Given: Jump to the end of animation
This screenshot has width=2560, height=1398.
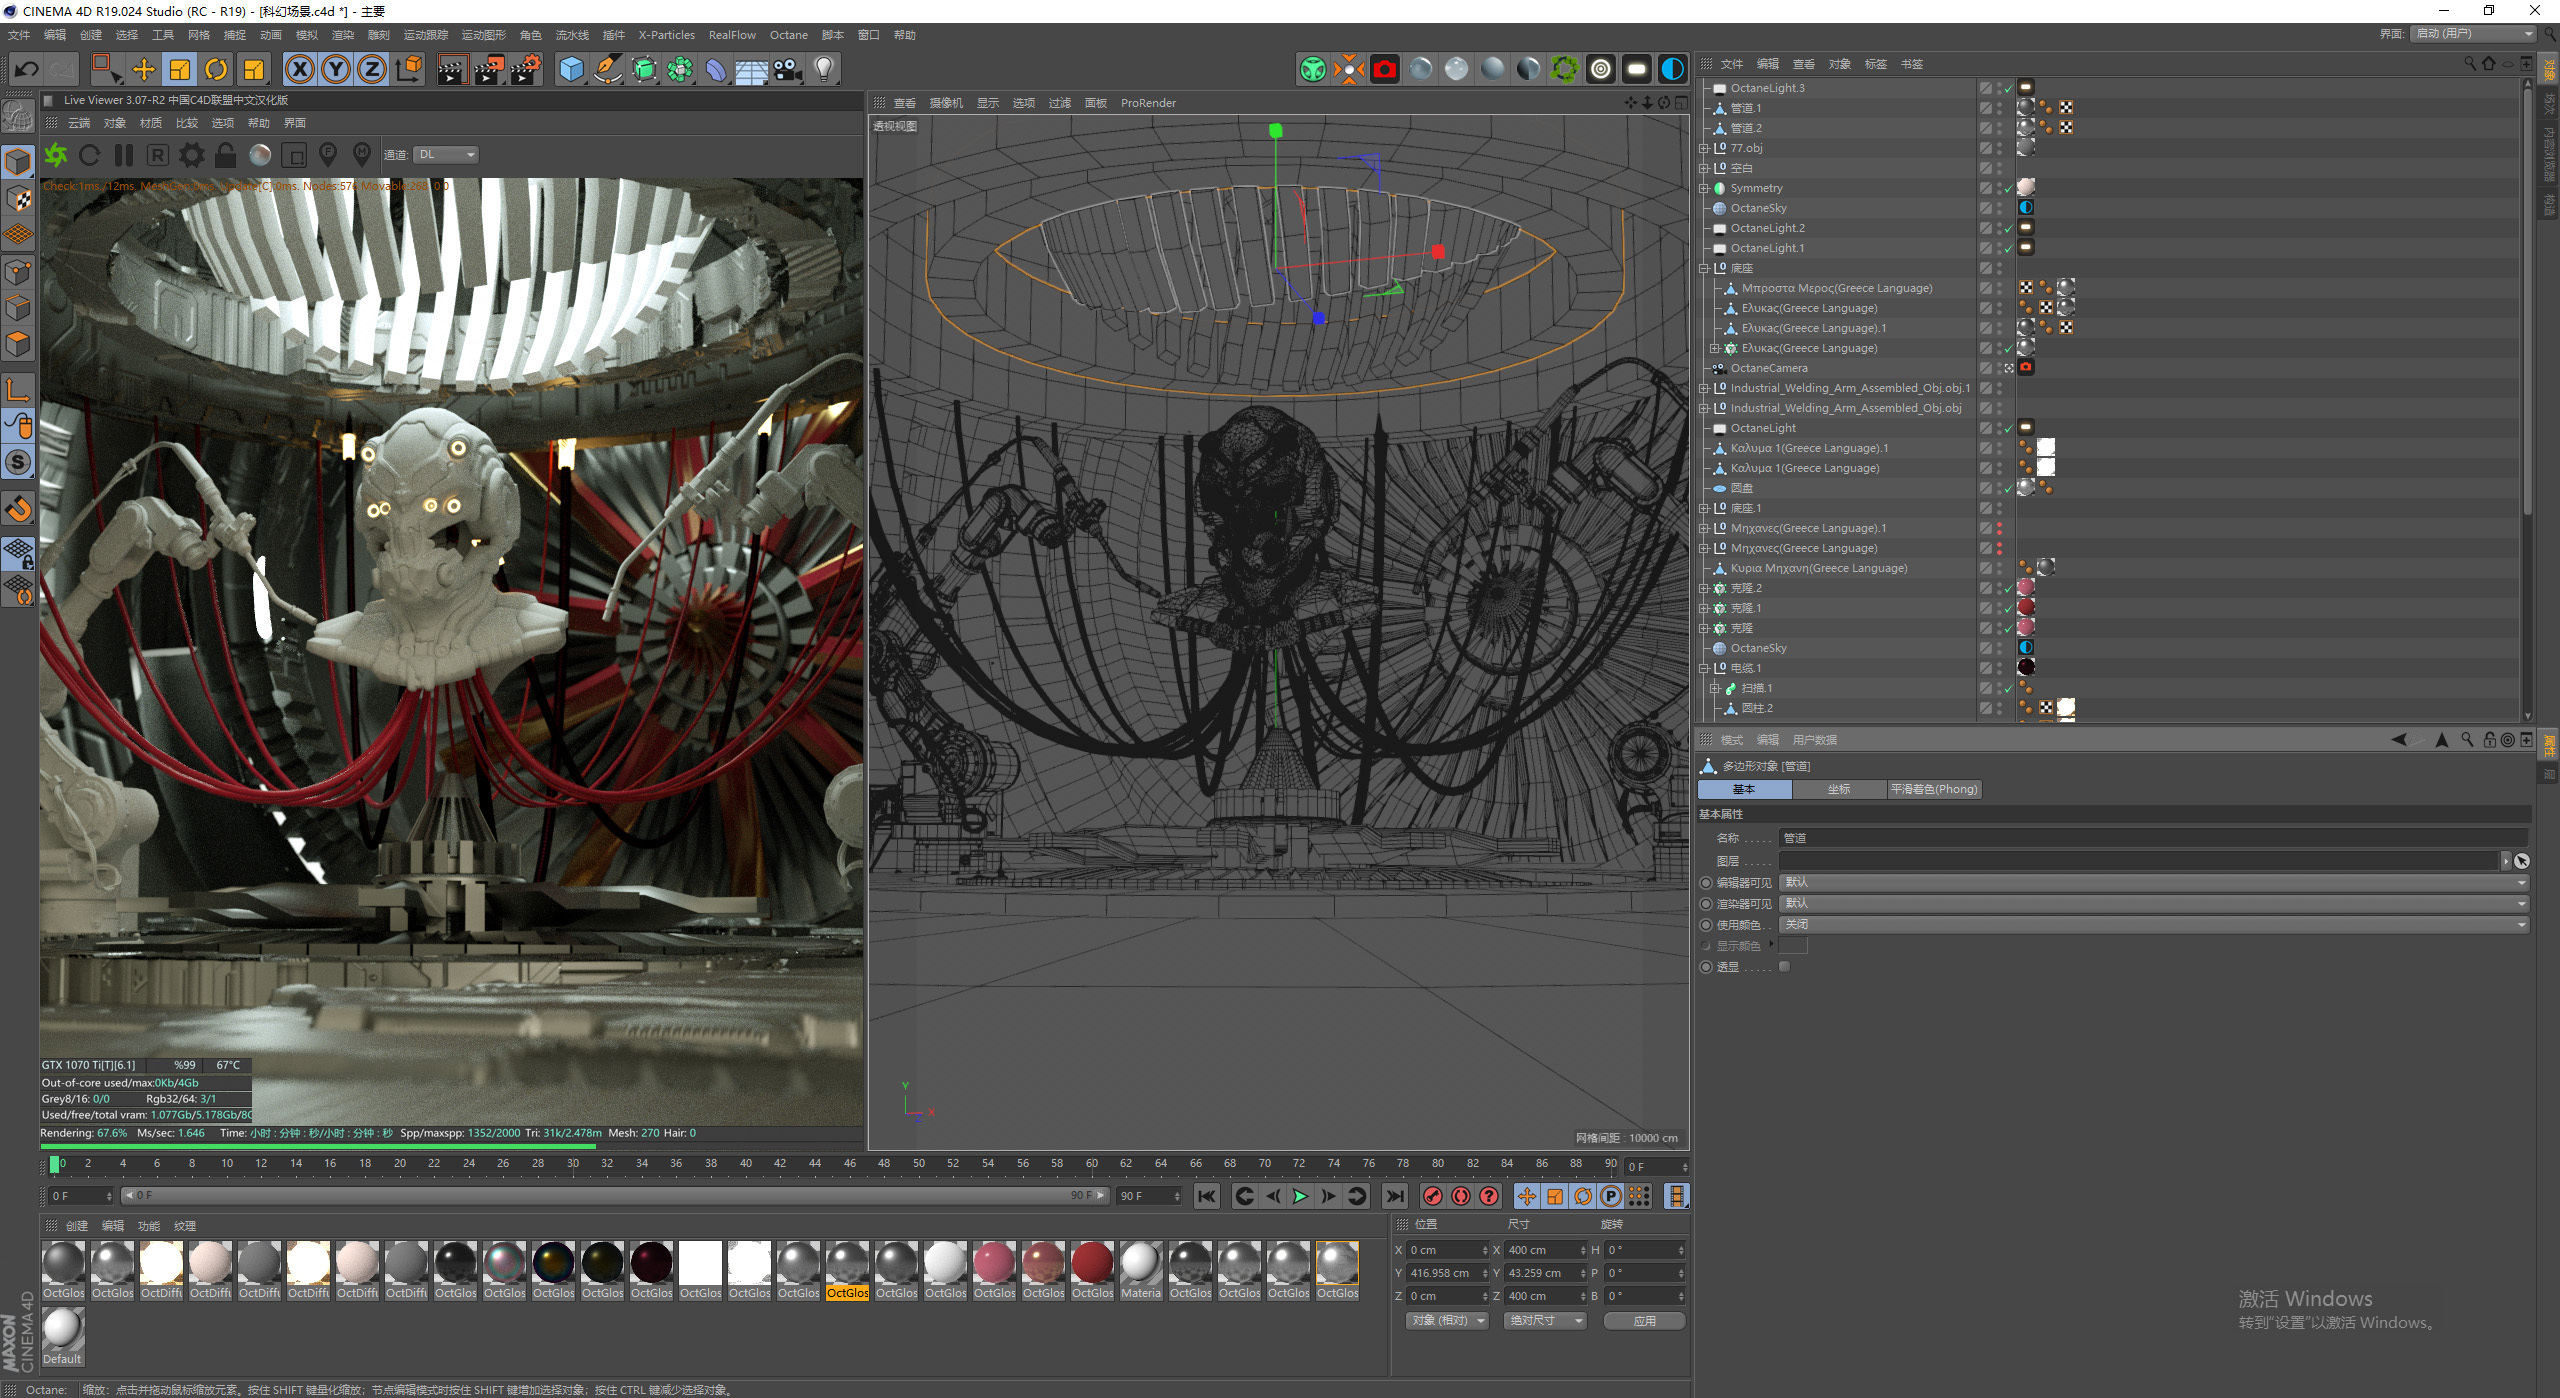Looking at the screenshot, I should (x=1394, y=1196).
